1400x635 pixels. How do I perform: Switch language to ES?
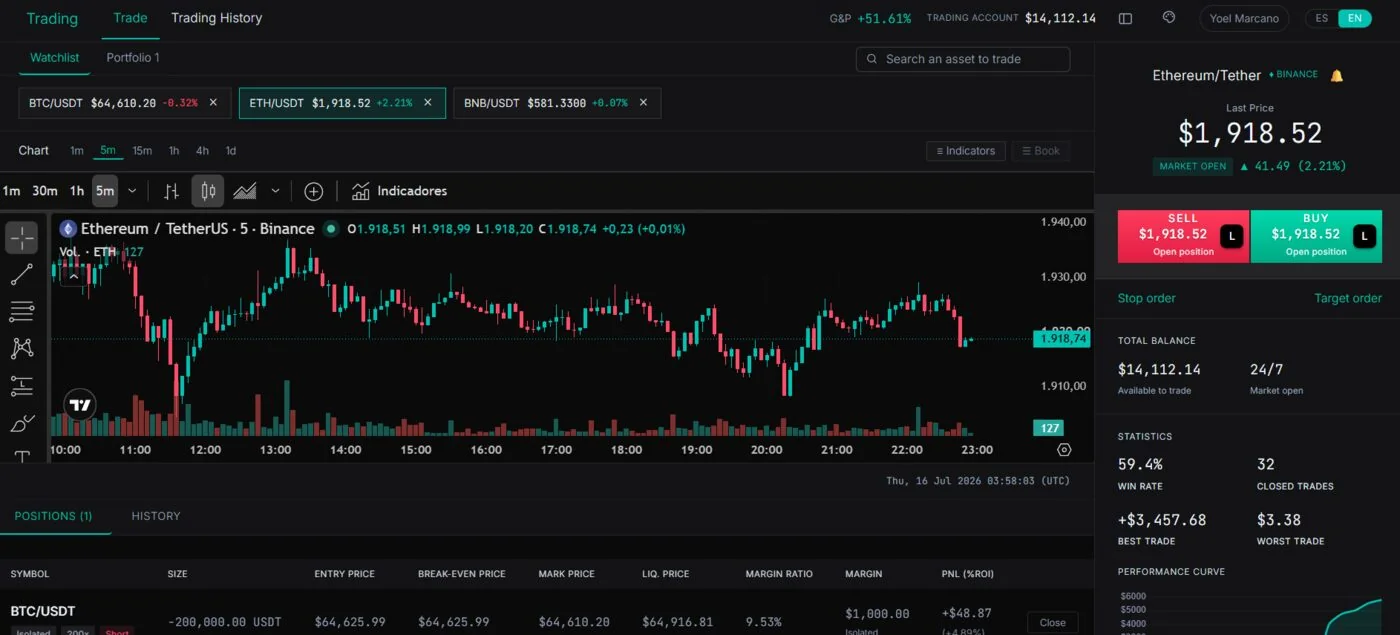pyautogui.click(x=1322, y=18)
